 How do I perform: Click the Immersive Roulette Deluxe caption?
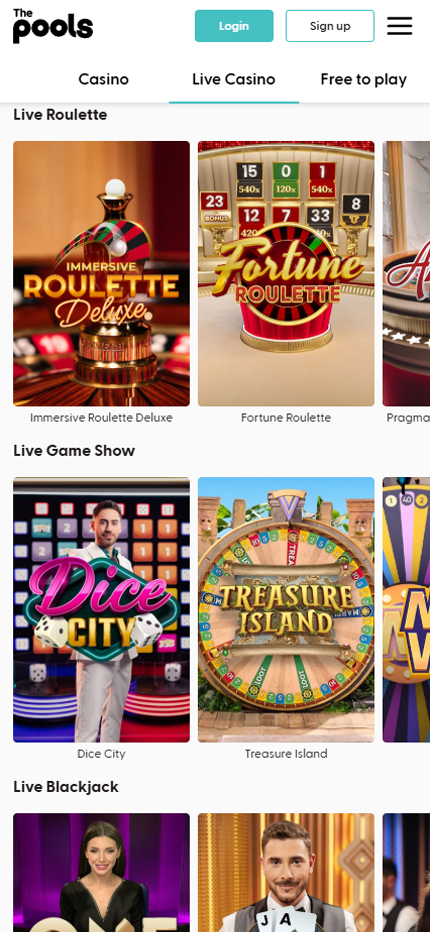[102, 418]
